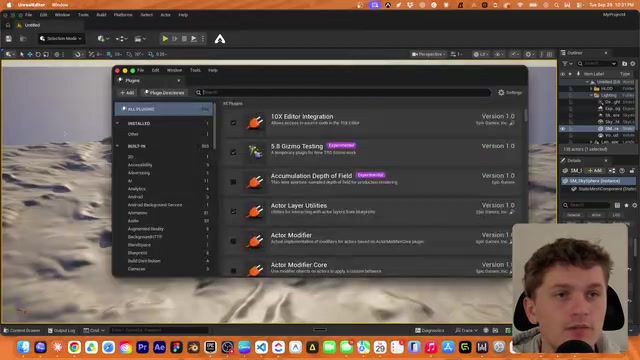Open the Build menu in main editor
640x360 pixels.
[101, 15]
